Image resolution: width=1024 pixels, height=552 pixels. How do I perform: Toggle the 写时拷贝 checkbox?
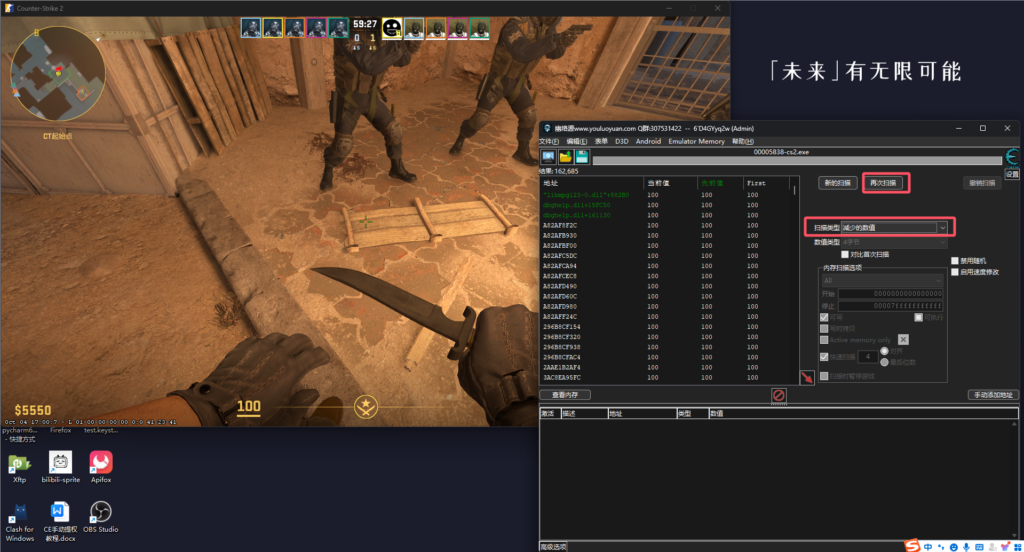click(824, 329)
